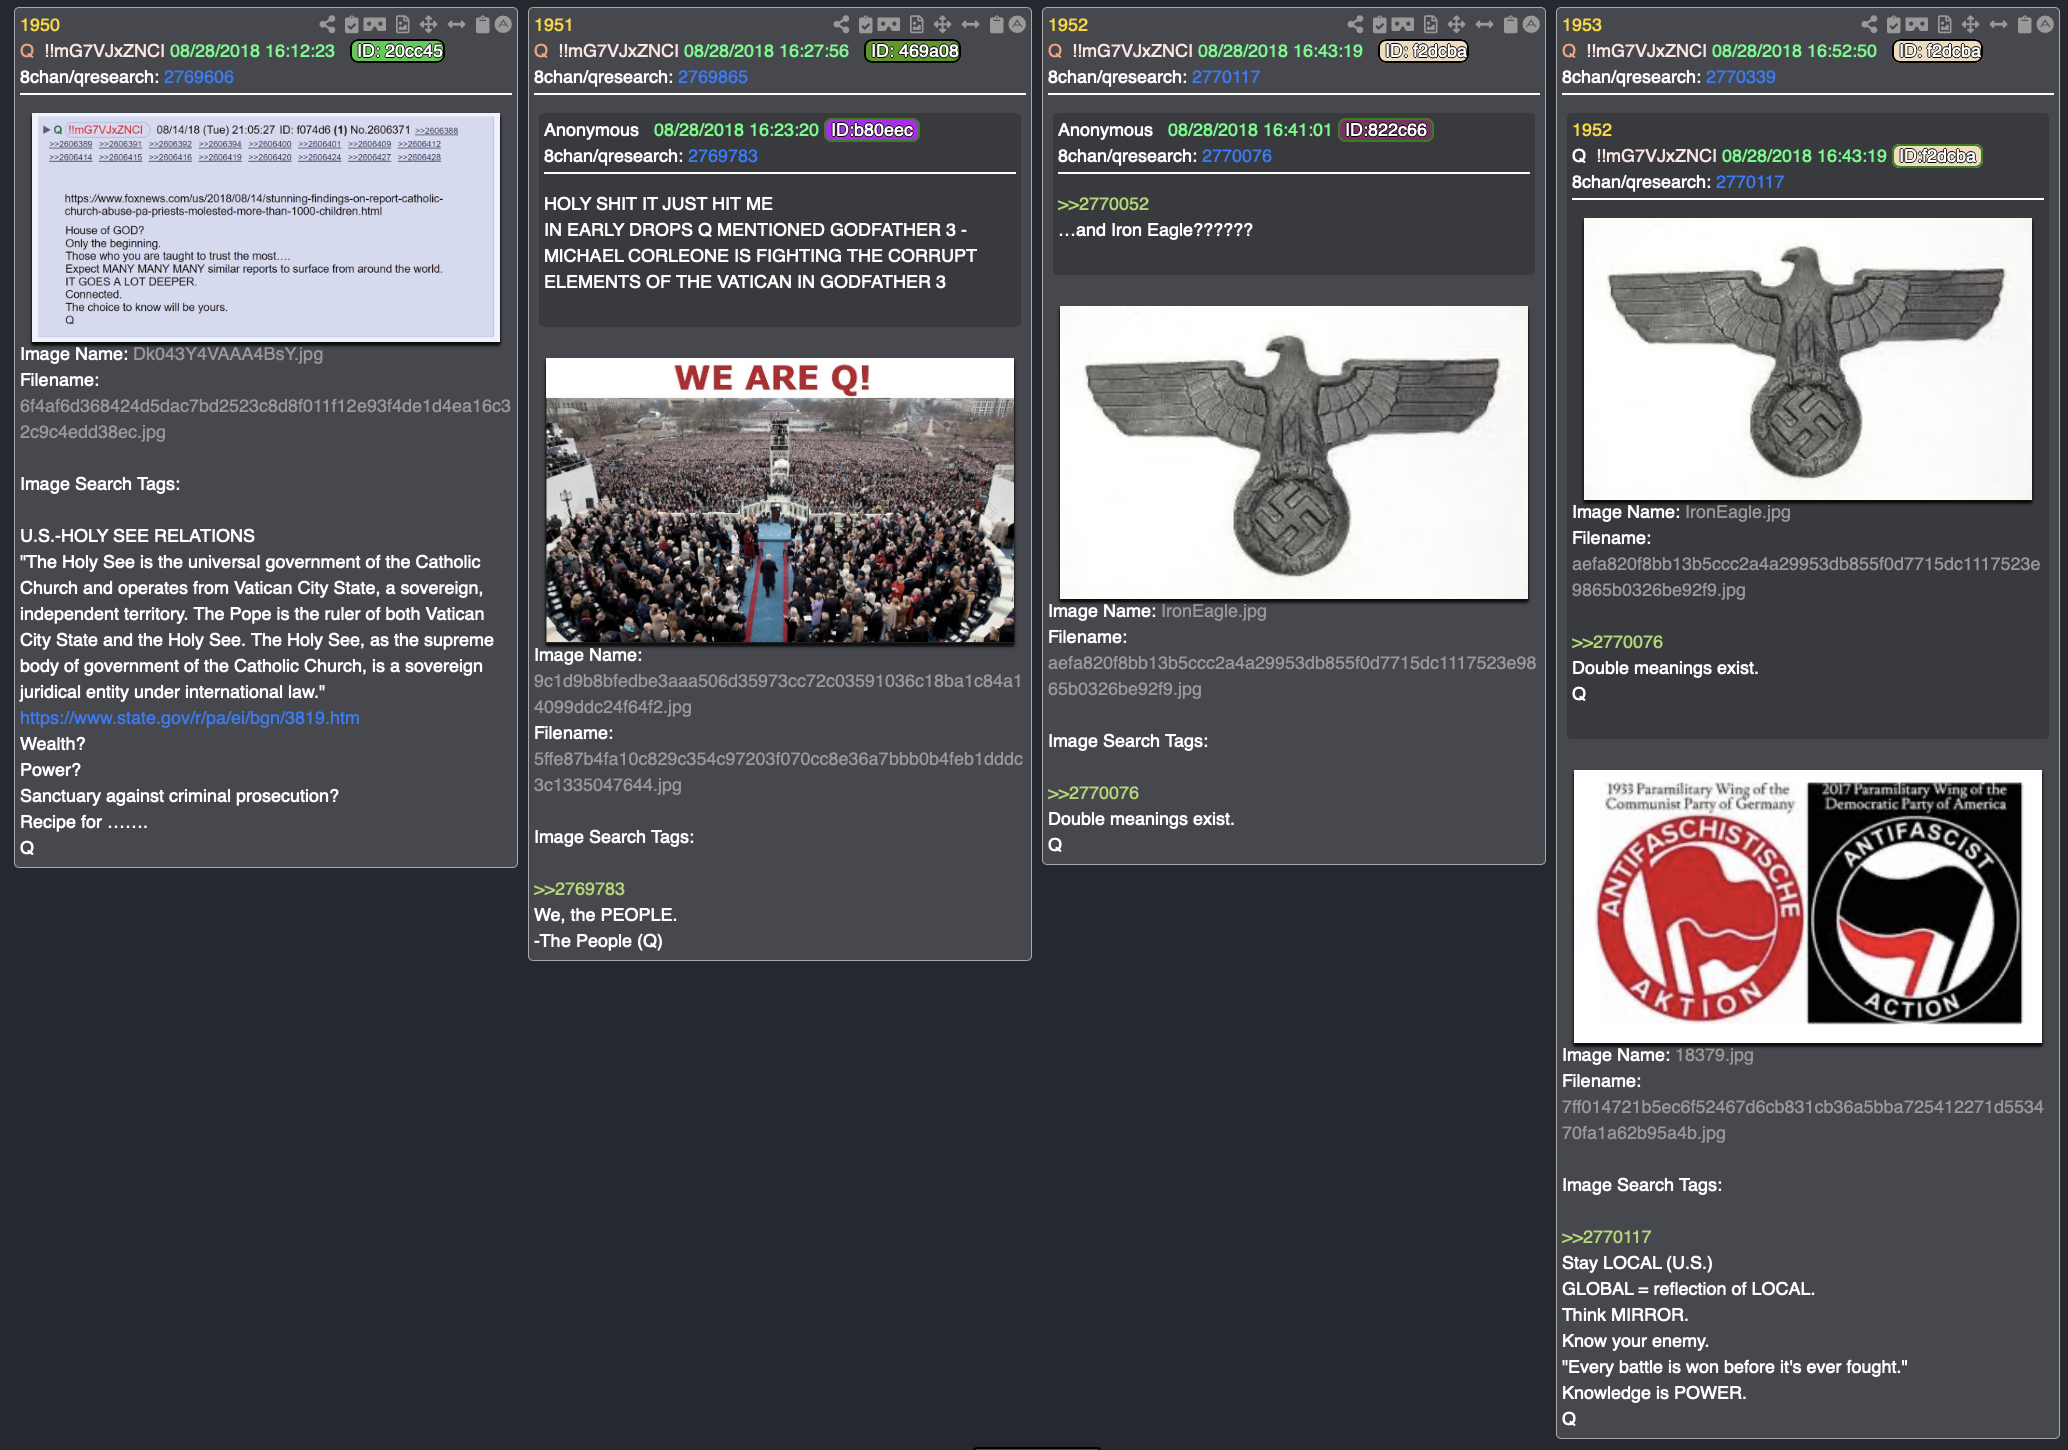Click the VR goggles icon on post 1952
This screenshot has width=2068, height=1450.
(x=1403, y=24)
